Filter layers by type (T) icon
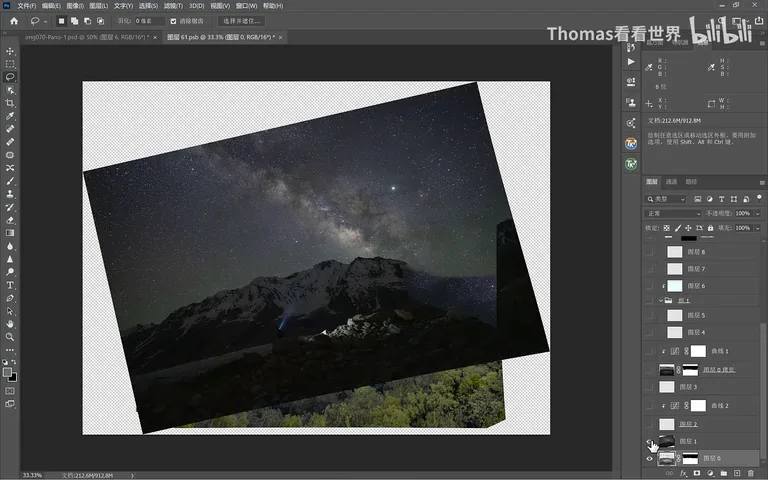The image size is (768, 480). (721, 199)
